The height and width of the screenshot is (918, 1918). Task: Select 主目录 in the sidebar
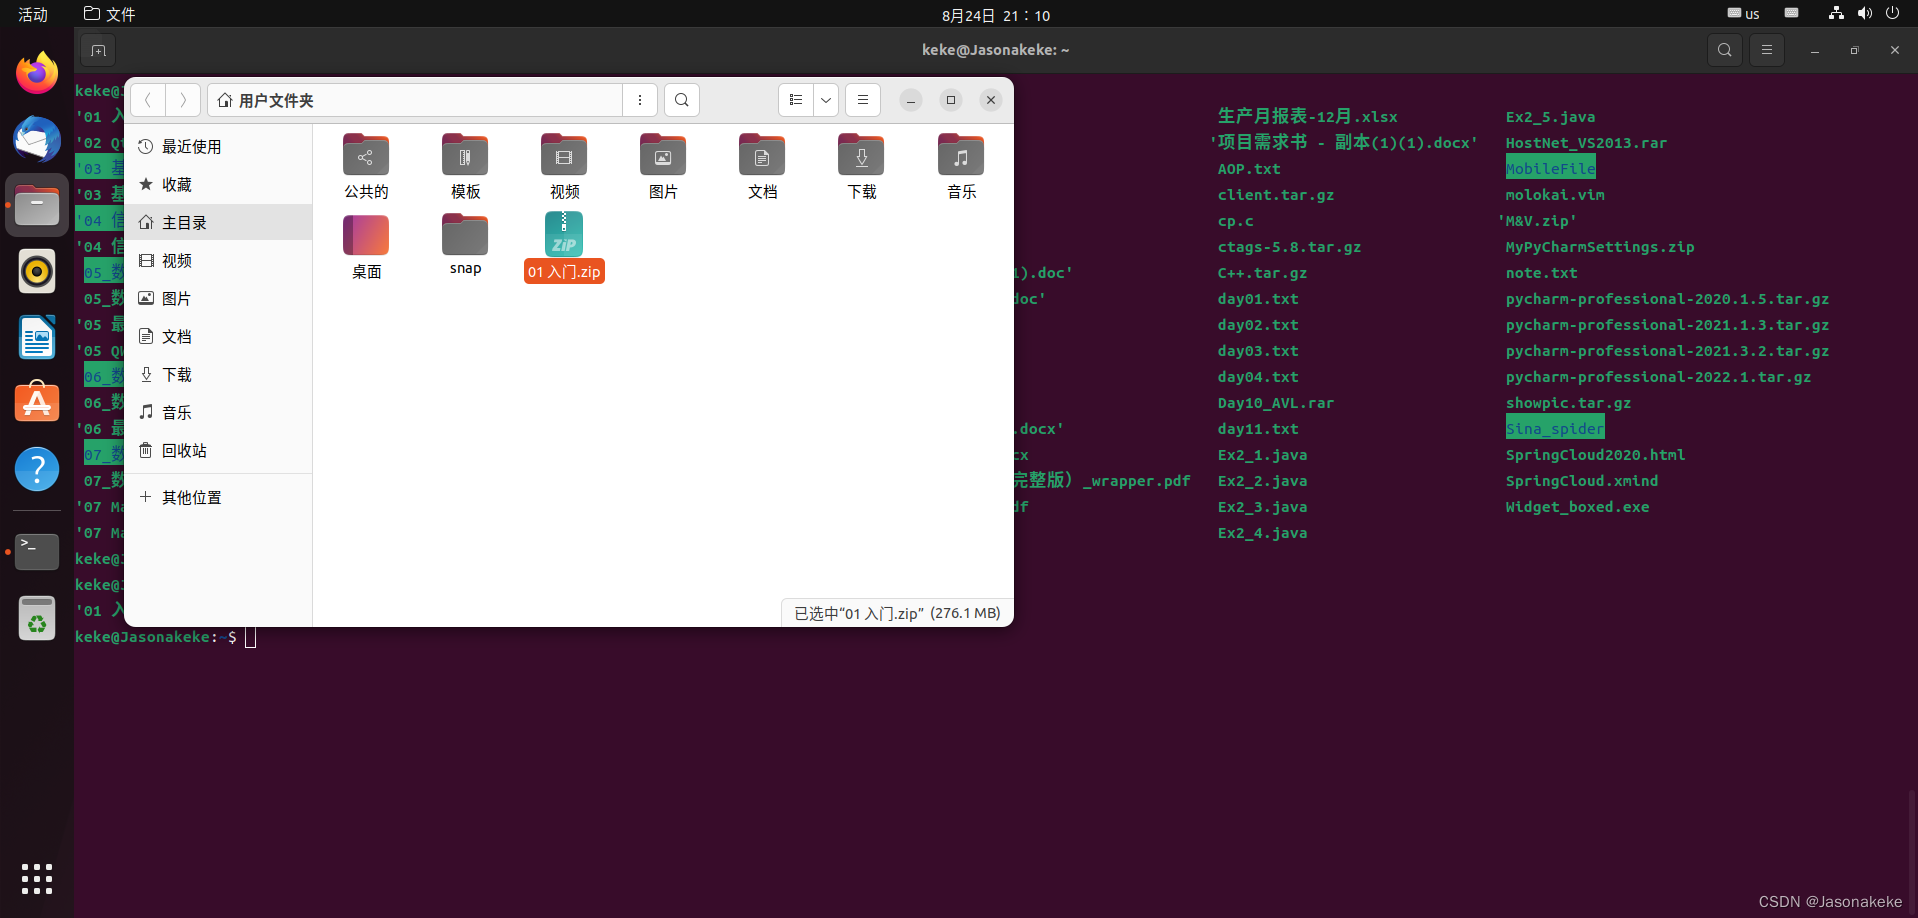(x=218, y=223)
